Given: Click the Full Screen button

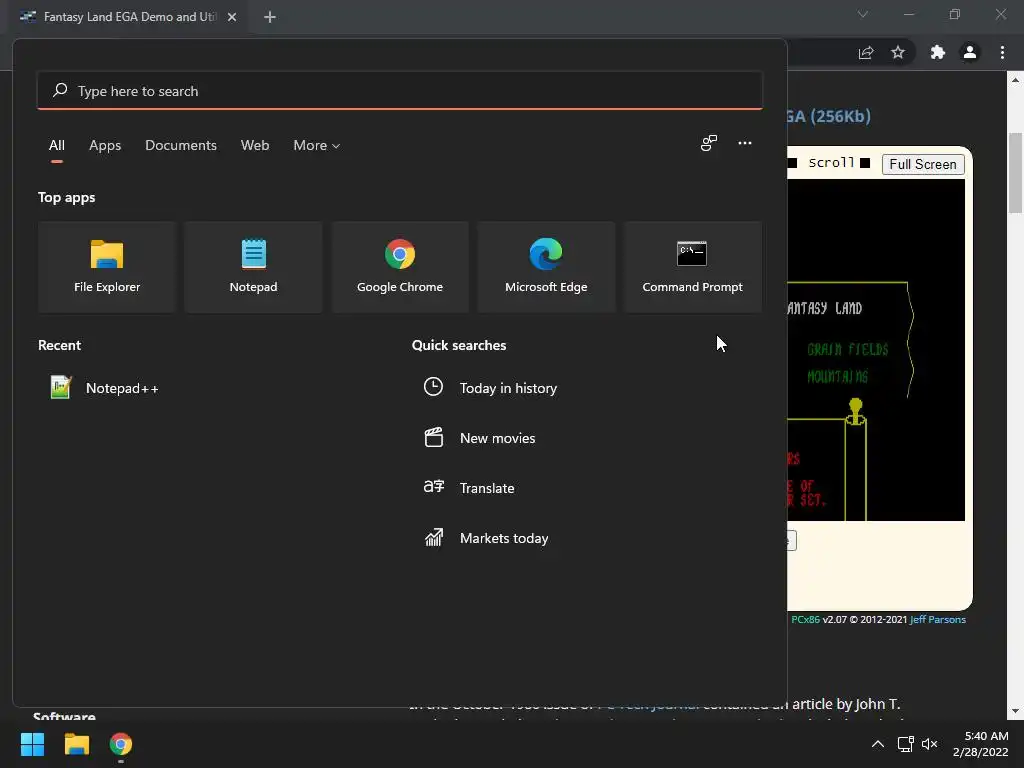Looking at the screenshot, I should 922,164.
